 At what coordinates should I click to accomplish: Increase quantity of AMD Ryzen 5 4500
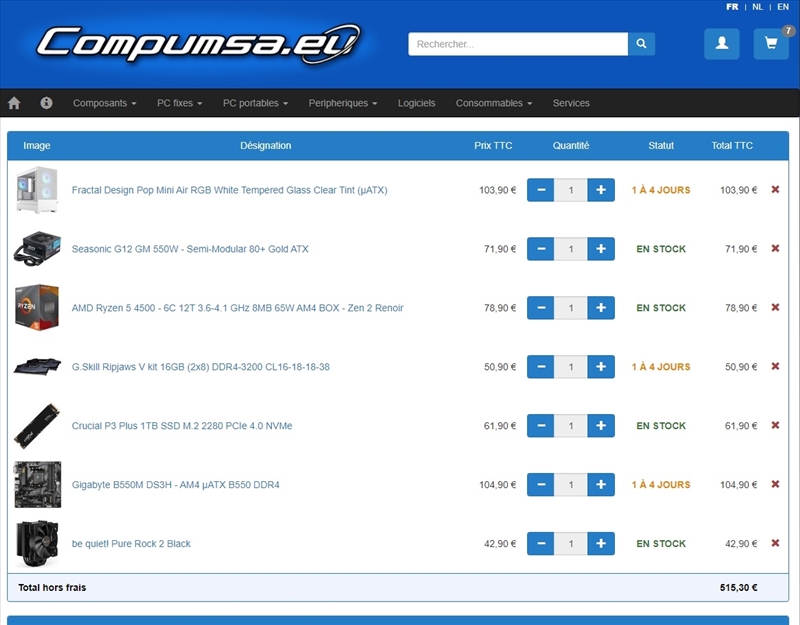(x=601, y=308)
